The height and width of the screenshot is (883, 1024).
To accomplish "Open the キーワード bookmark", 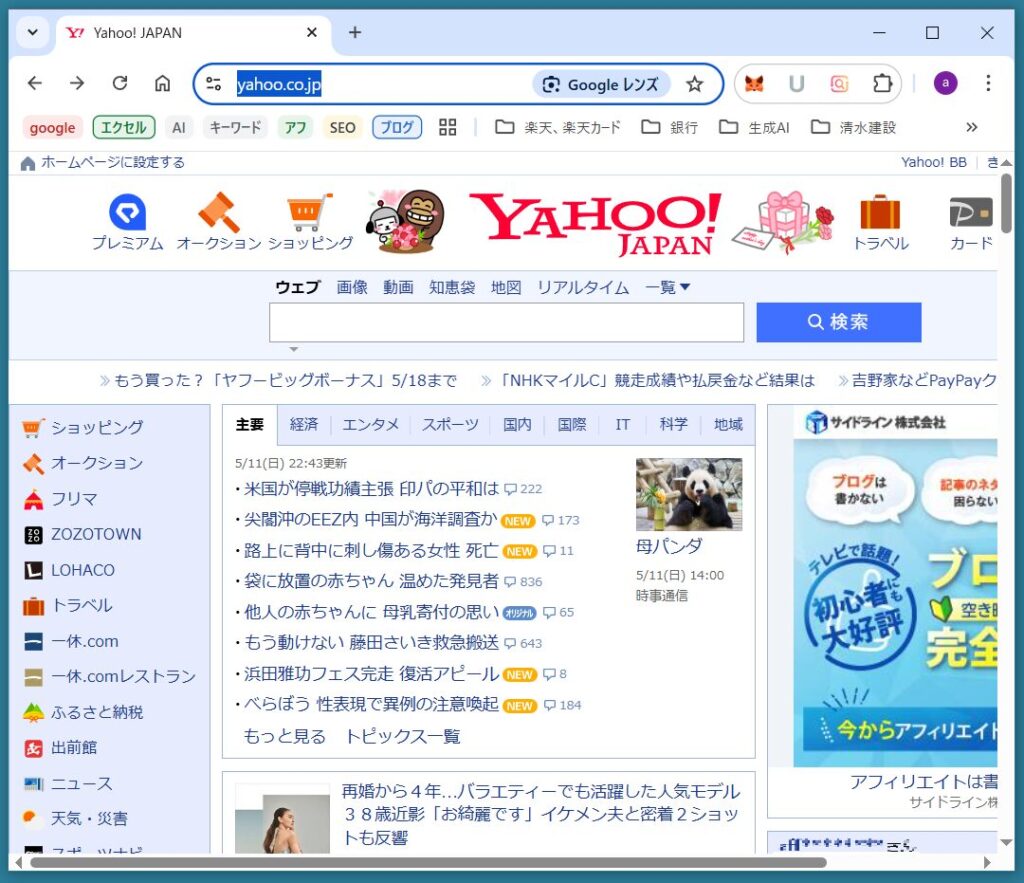I will click(x=235, y=127).
